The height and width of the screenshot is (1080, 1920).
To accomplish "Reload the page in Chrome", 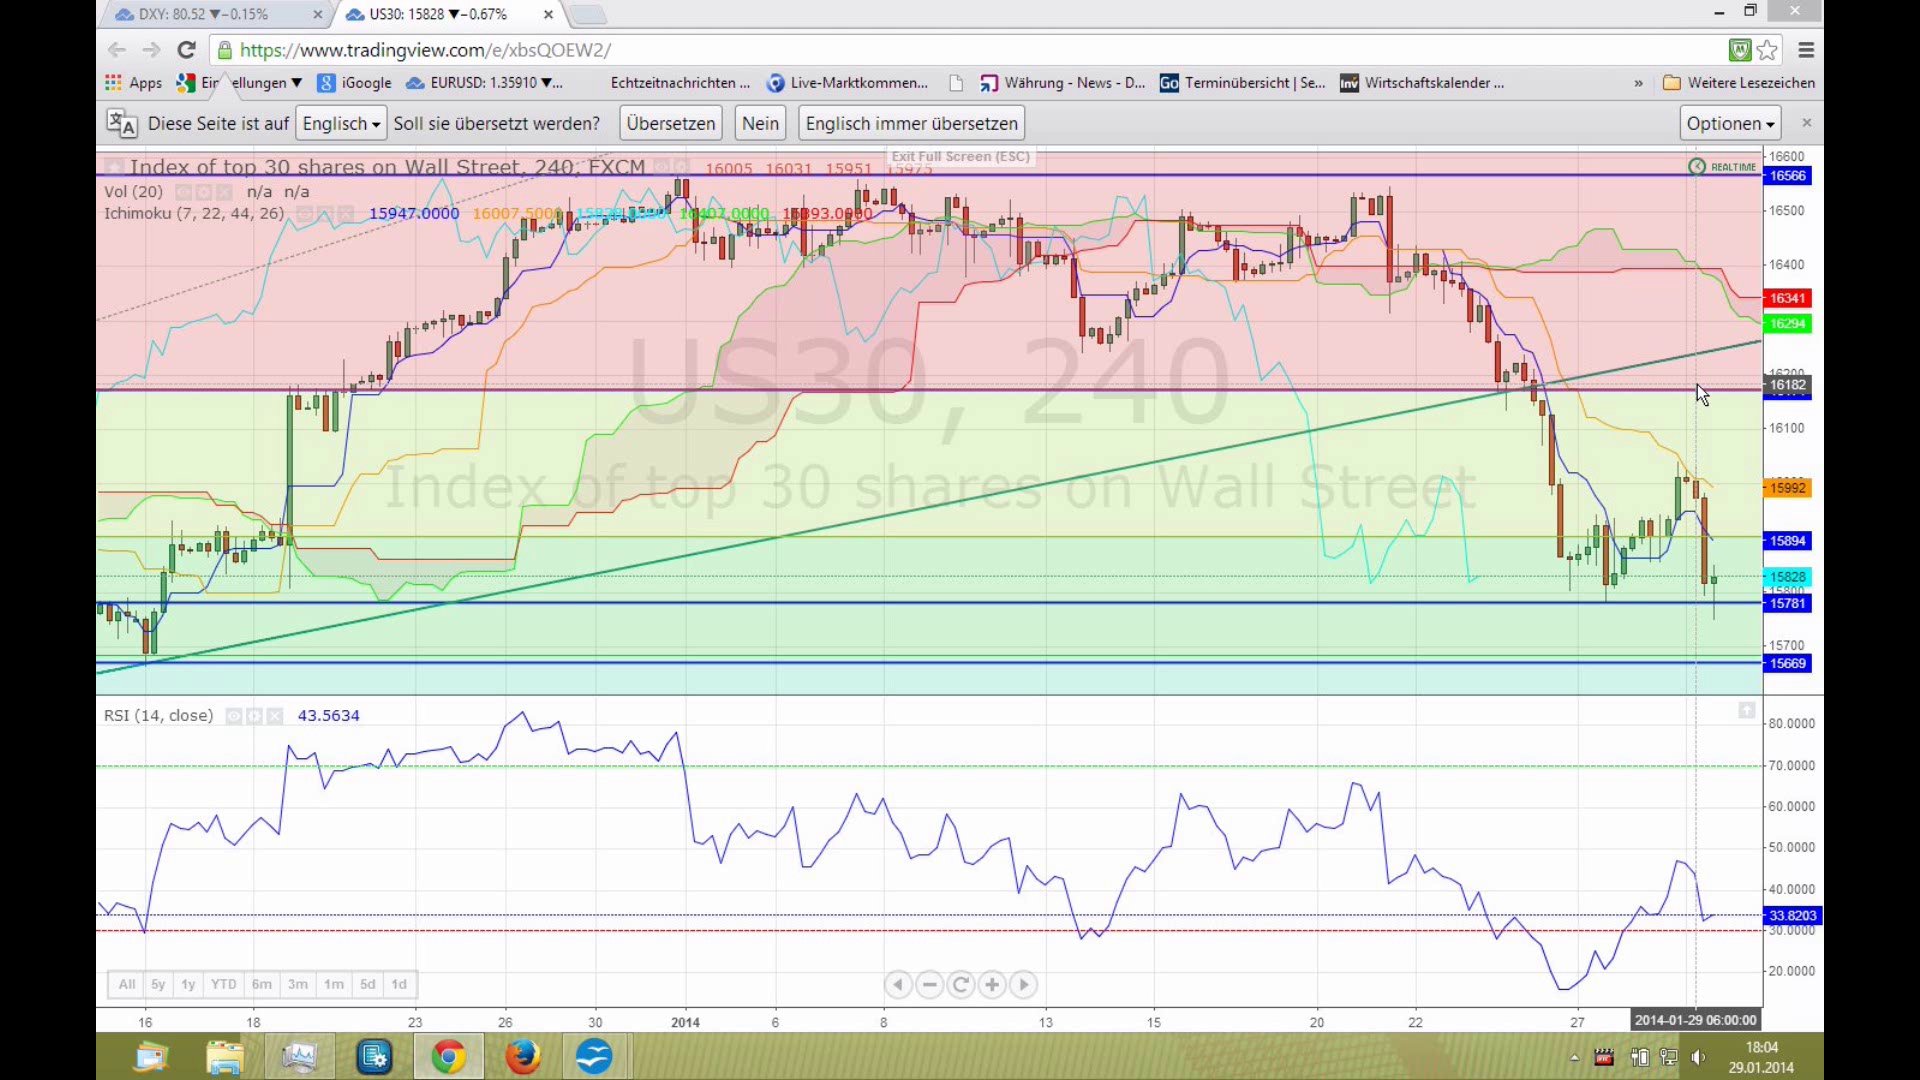I will pos(186,50).
